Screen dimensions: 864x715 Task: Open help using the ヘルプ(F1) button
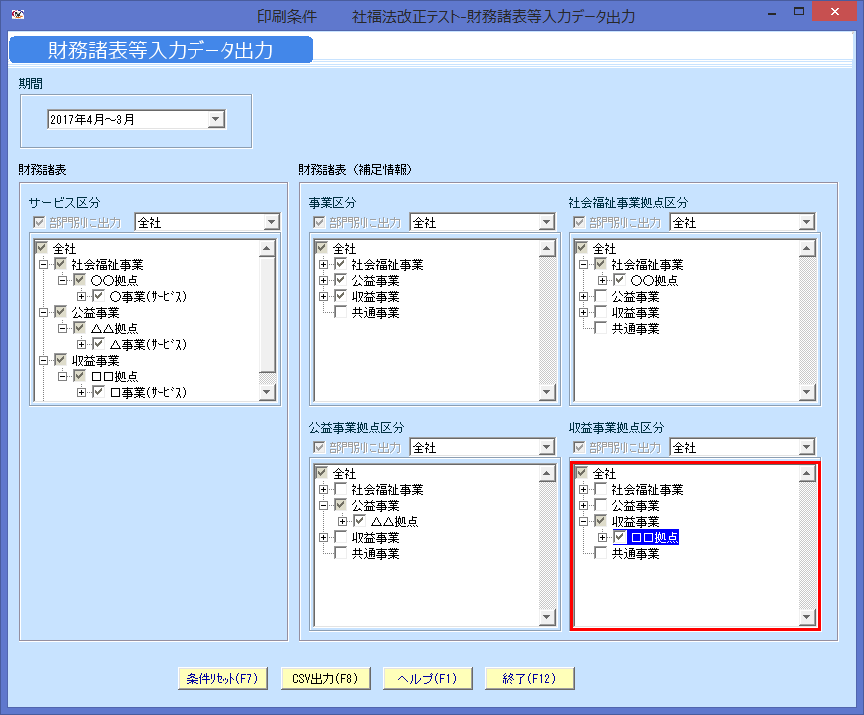[x=428, y=677]
